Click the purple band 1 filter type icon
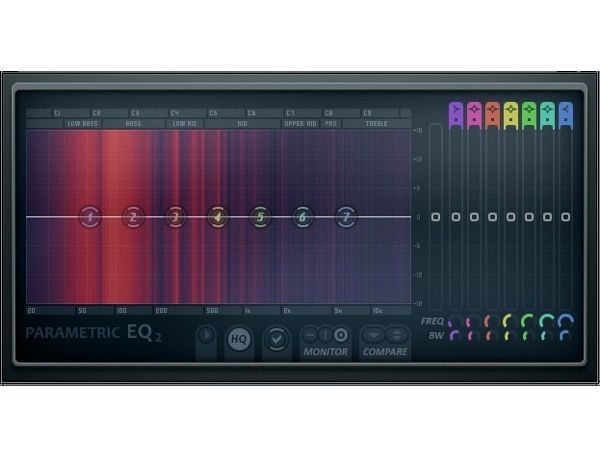Viewport: 600px width, 458px height. point(456,113)
